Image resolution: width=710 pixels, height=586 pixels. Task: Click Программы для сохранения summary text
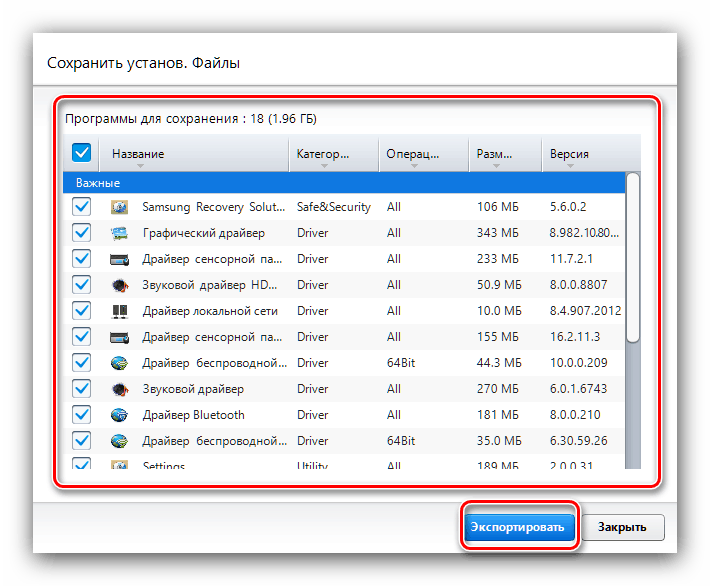point(191,119)
